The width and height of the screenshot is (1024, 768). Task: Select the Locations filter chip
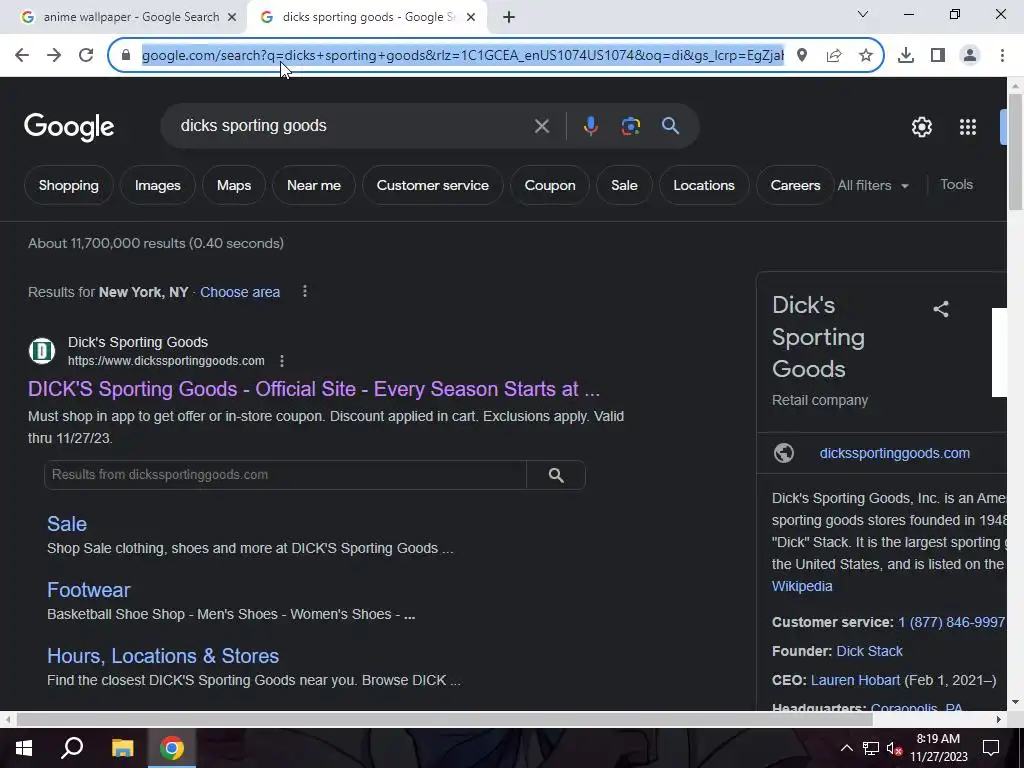[704, 185]
